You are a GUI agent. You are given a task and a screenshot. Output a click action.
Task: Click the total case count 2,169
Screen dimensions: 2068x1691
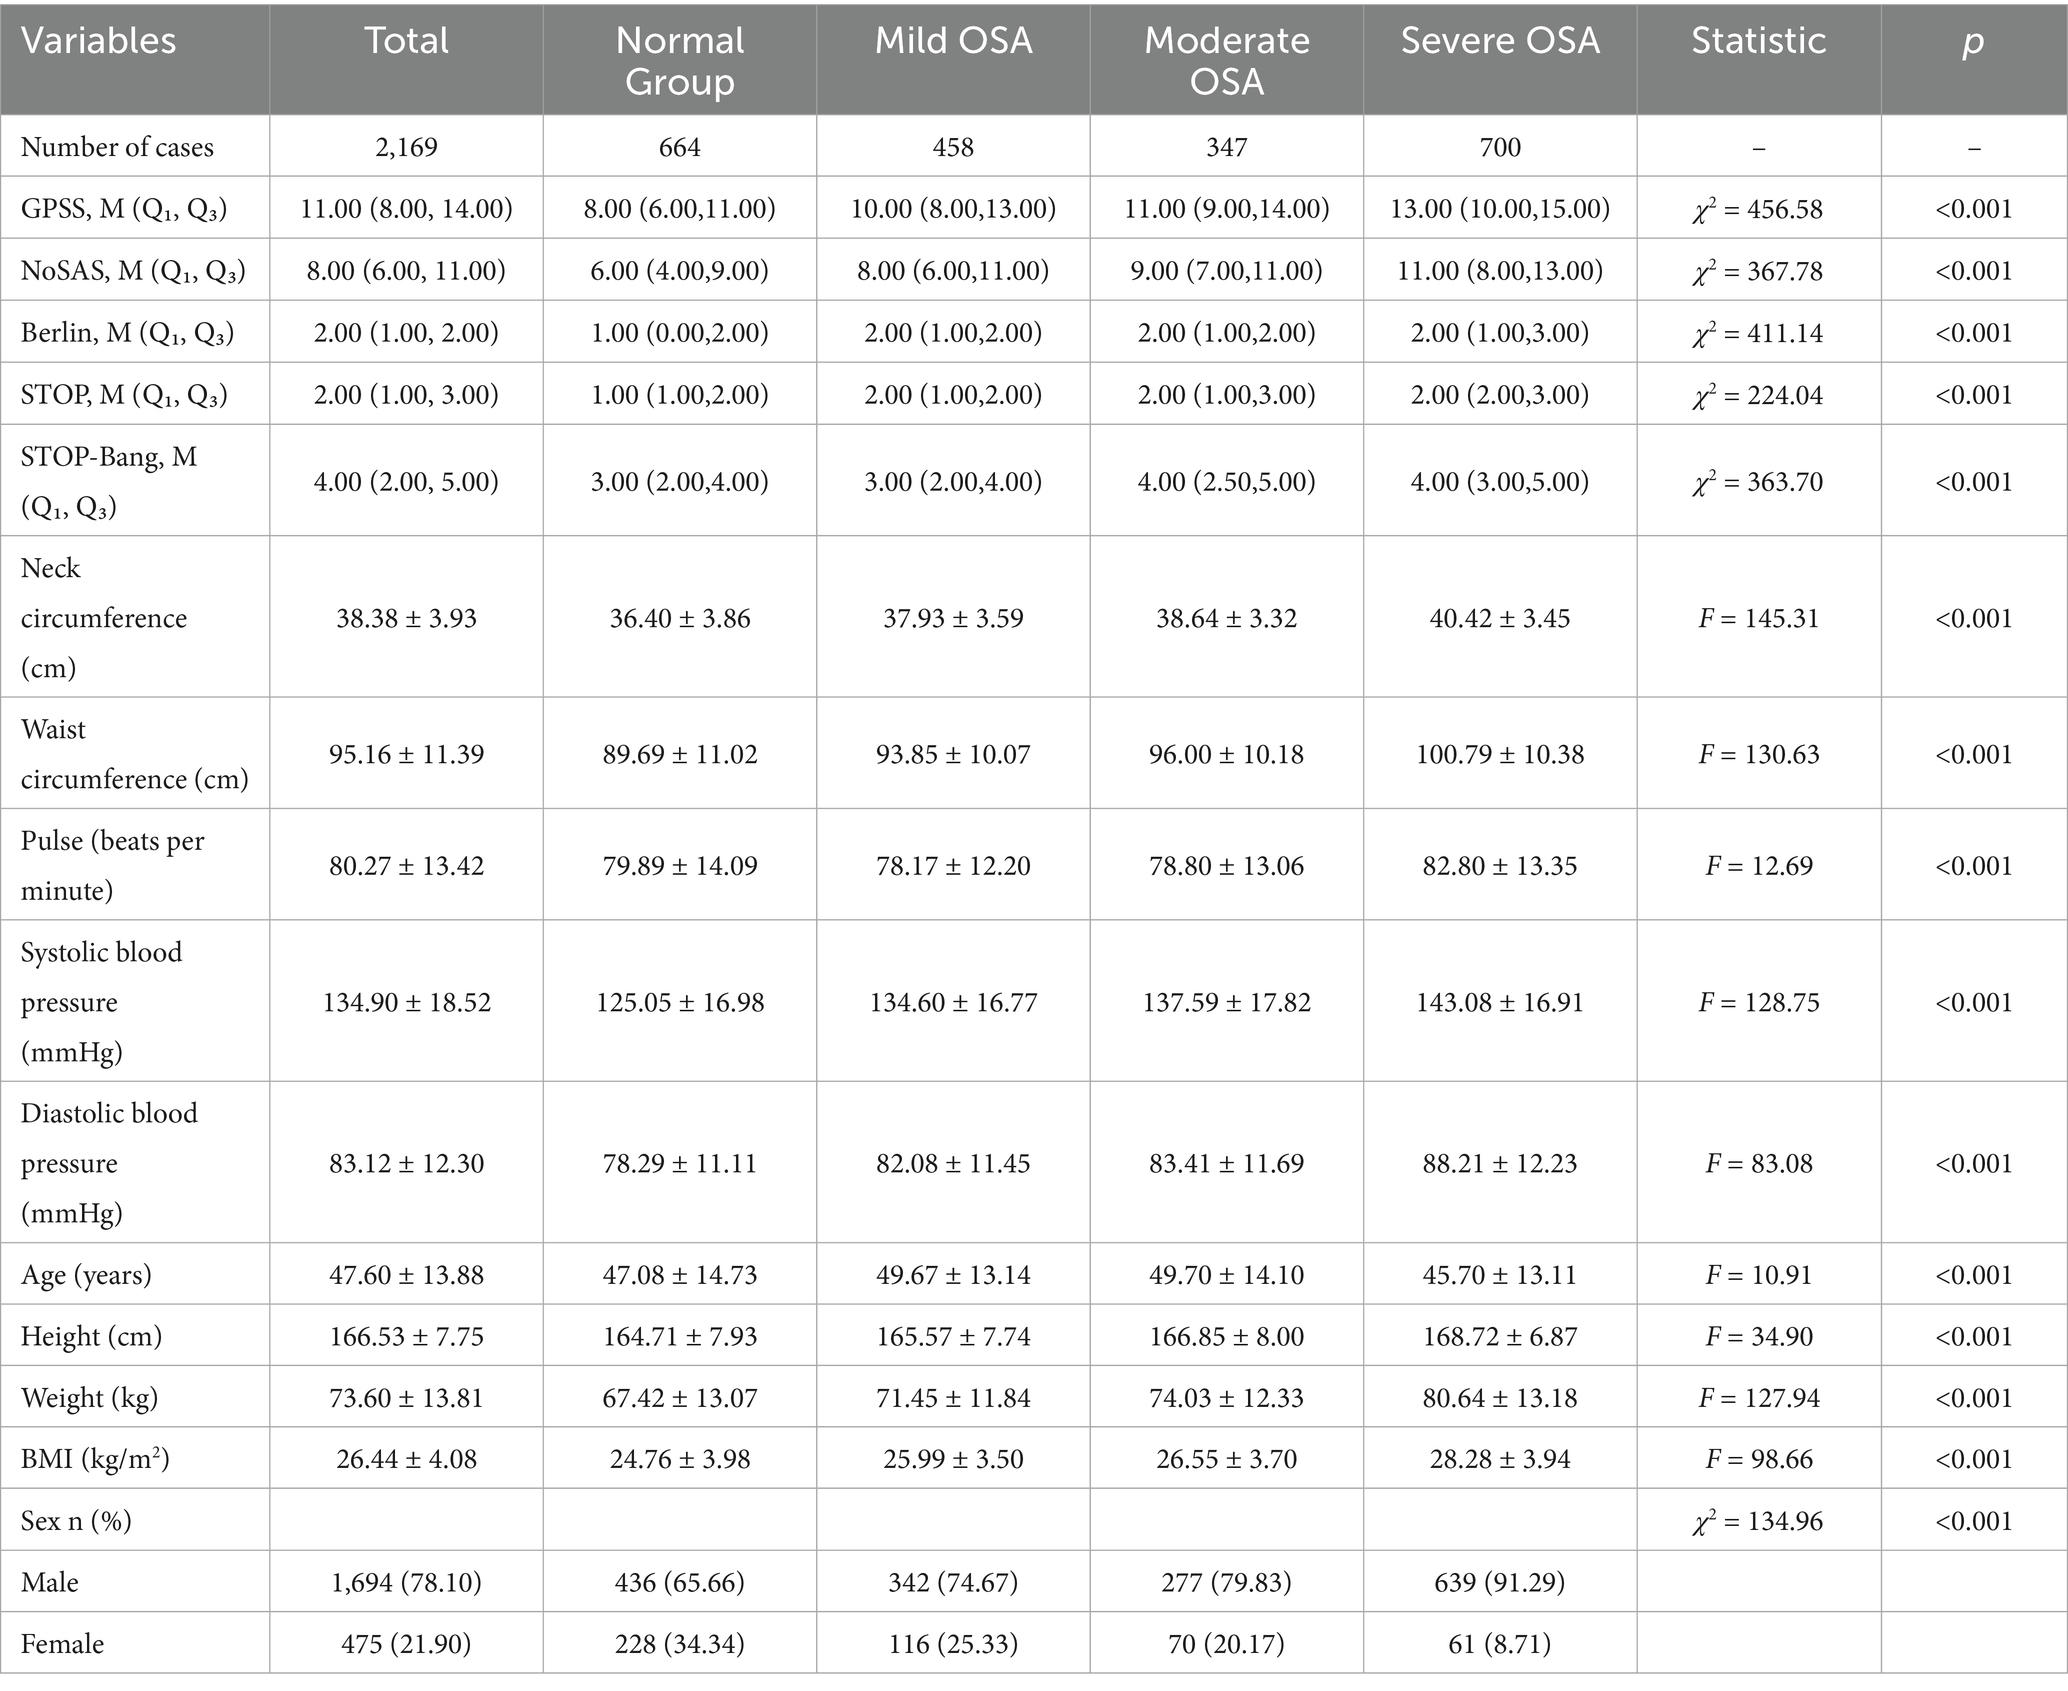406,147
